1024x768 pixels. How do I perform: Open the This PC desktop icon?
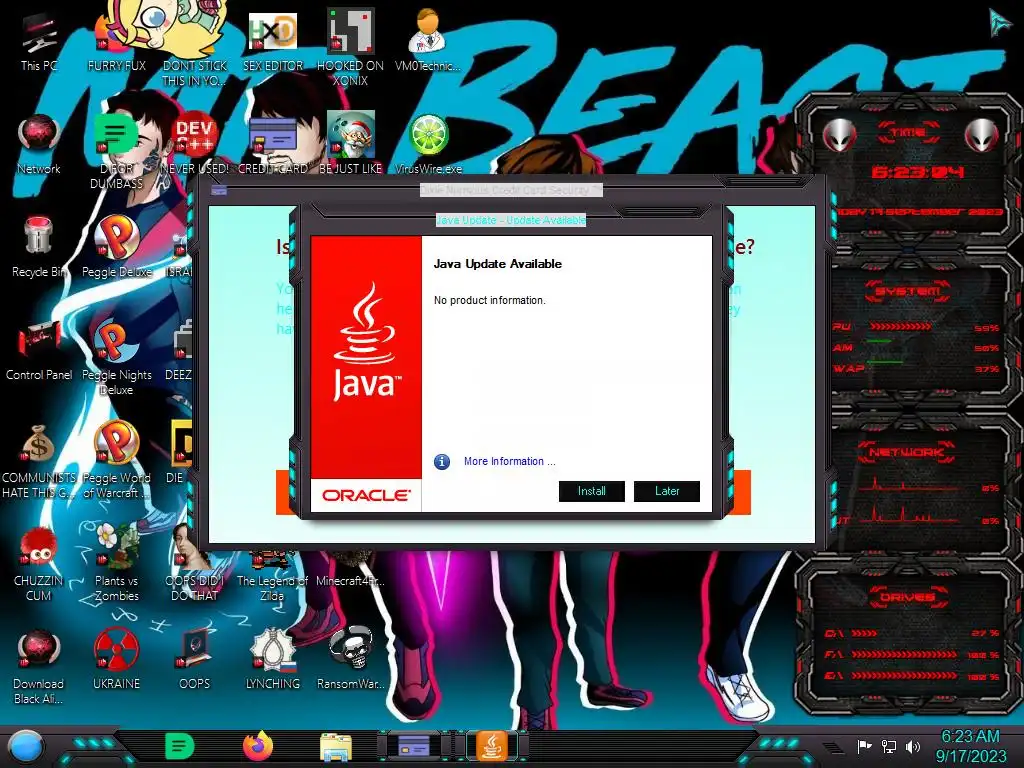pos(39,41)
